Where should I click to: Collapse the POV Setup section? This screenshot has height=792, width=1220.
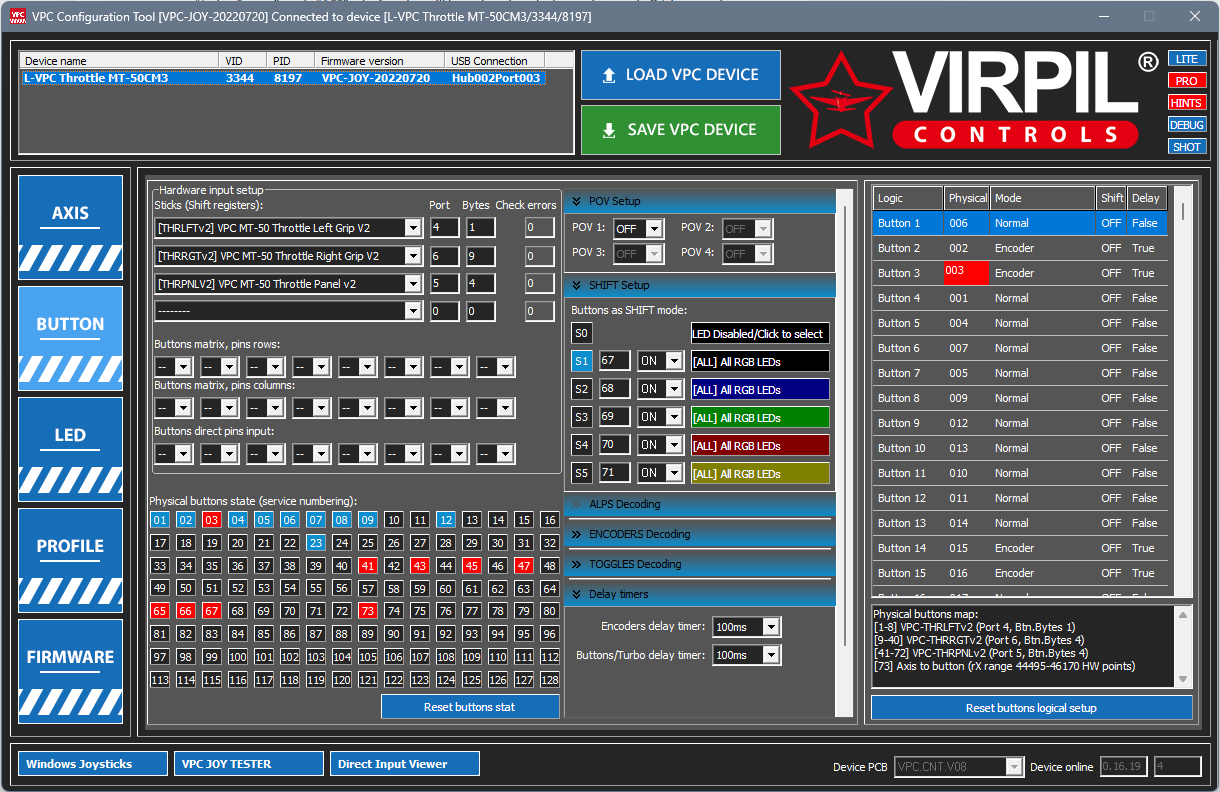pyautogui.click(x=699, y=201)
